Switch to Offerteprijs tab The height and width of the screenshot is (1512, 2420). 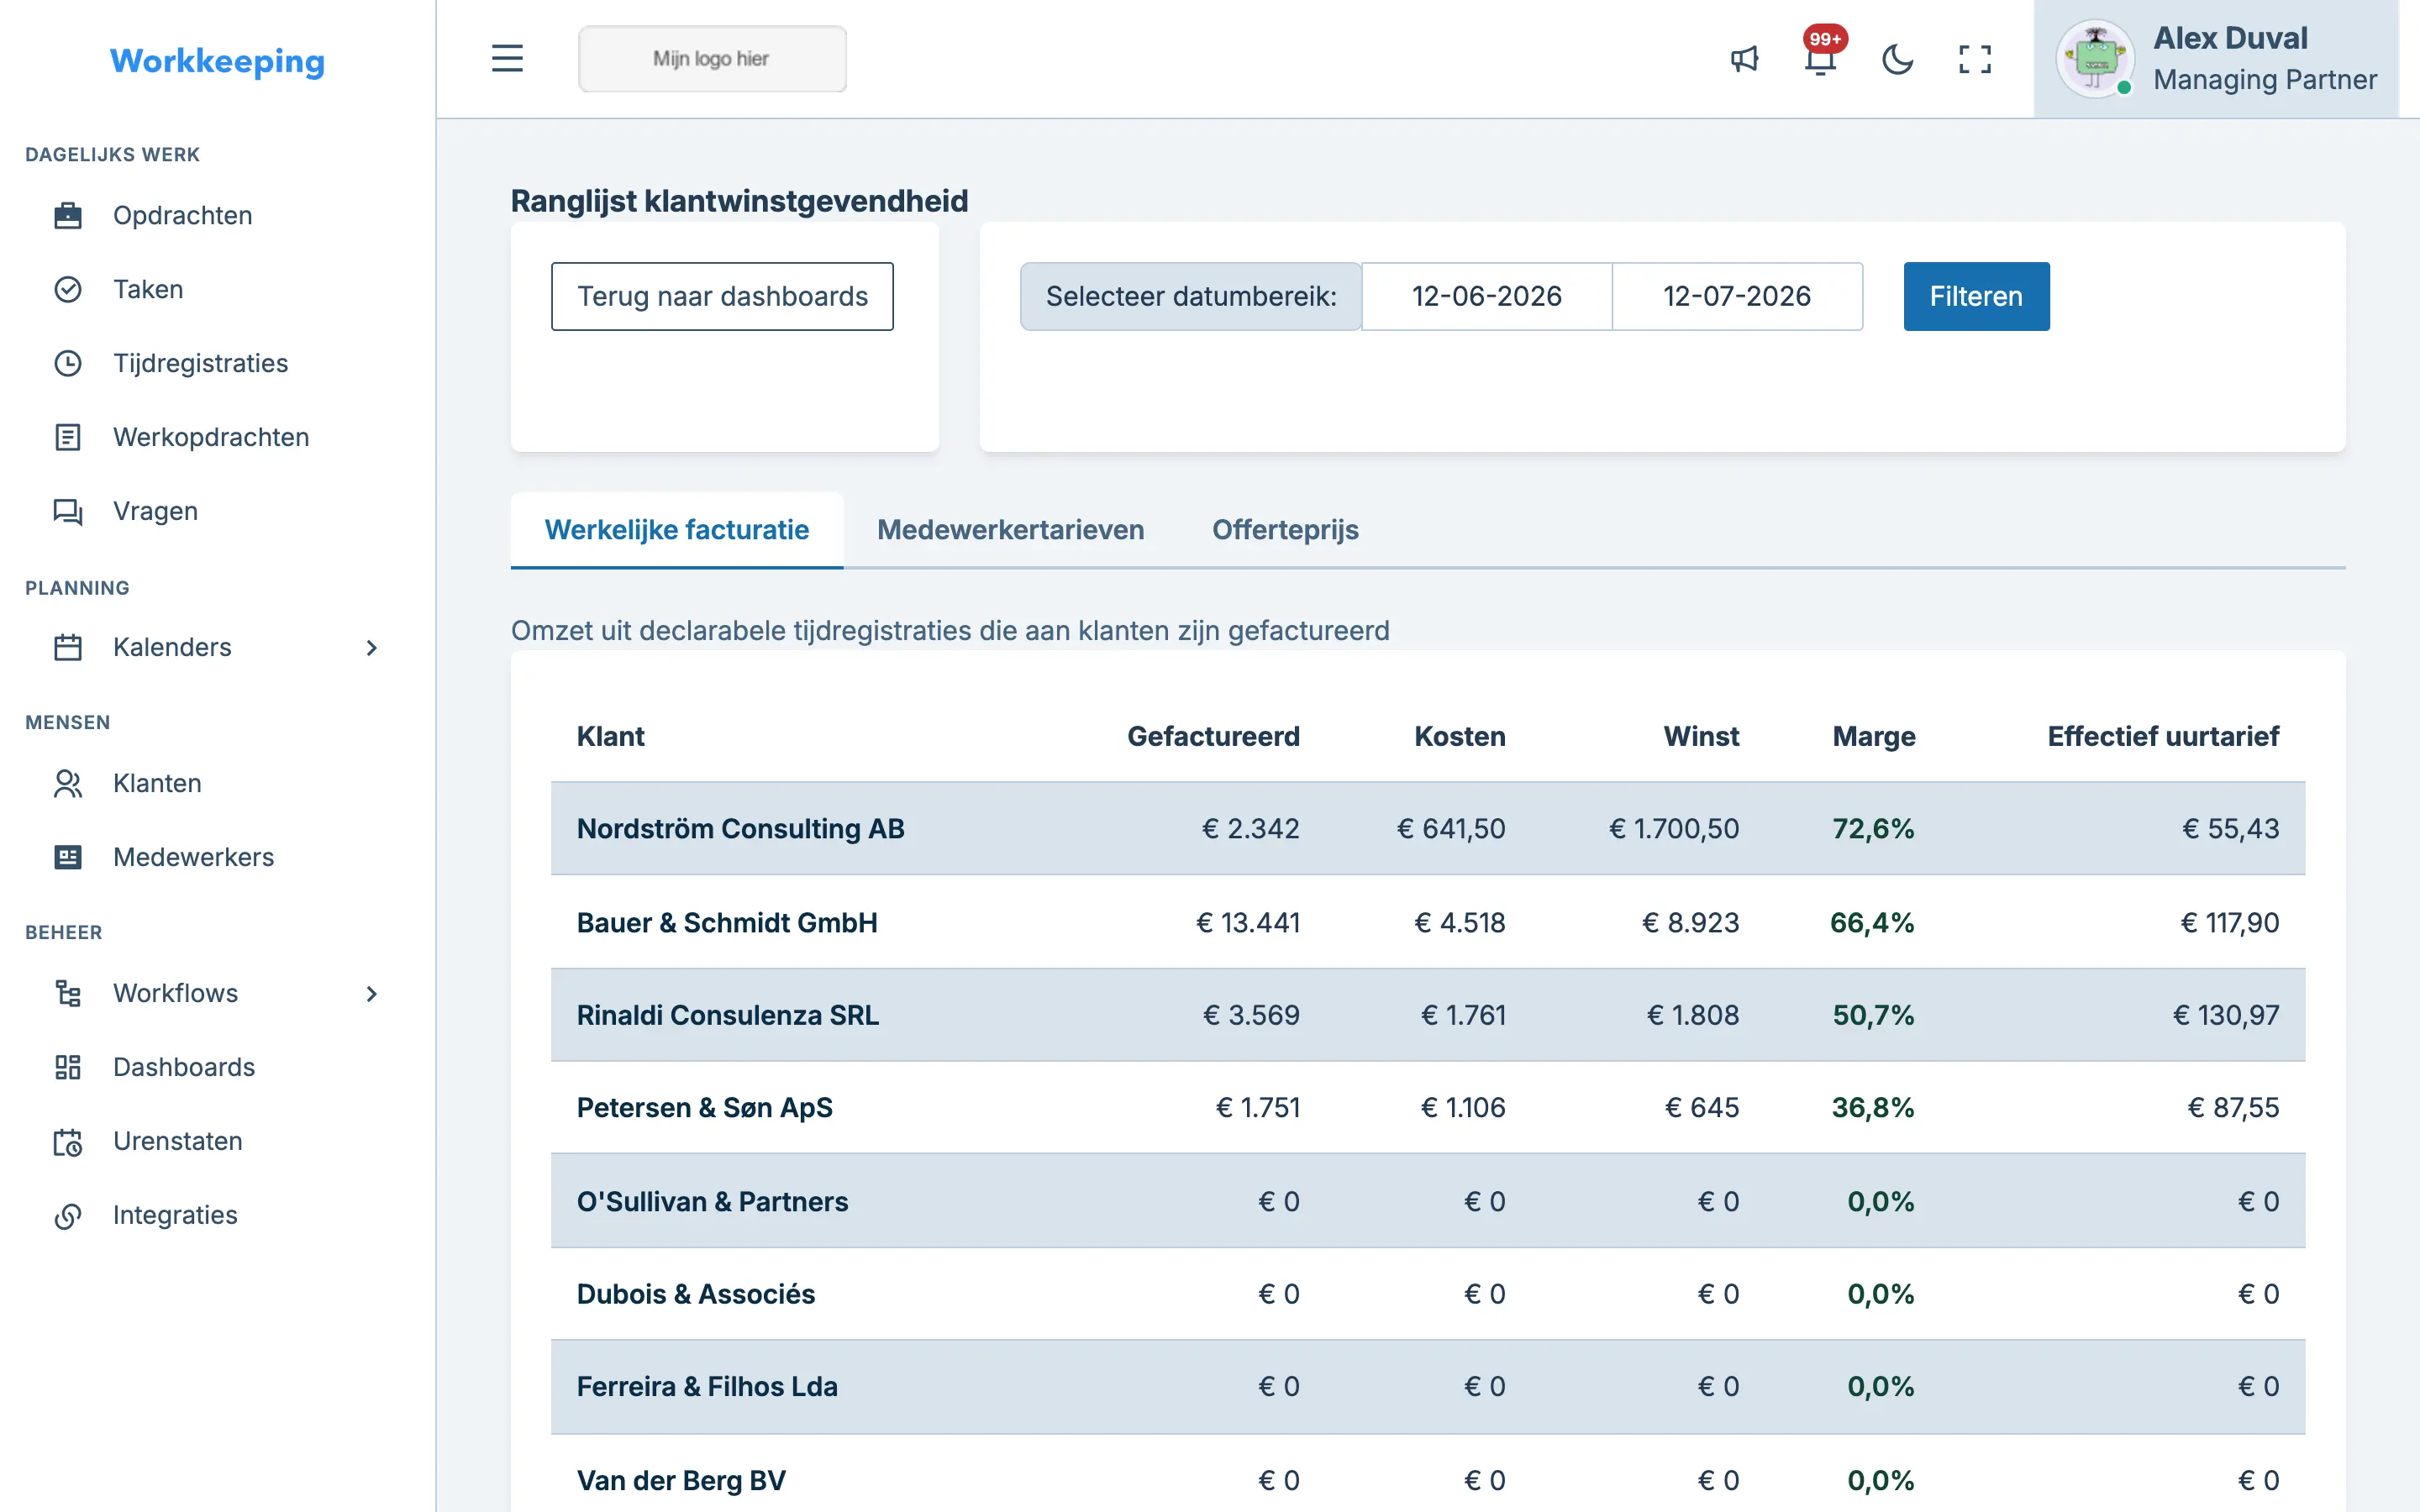[x=1285, y=530]
